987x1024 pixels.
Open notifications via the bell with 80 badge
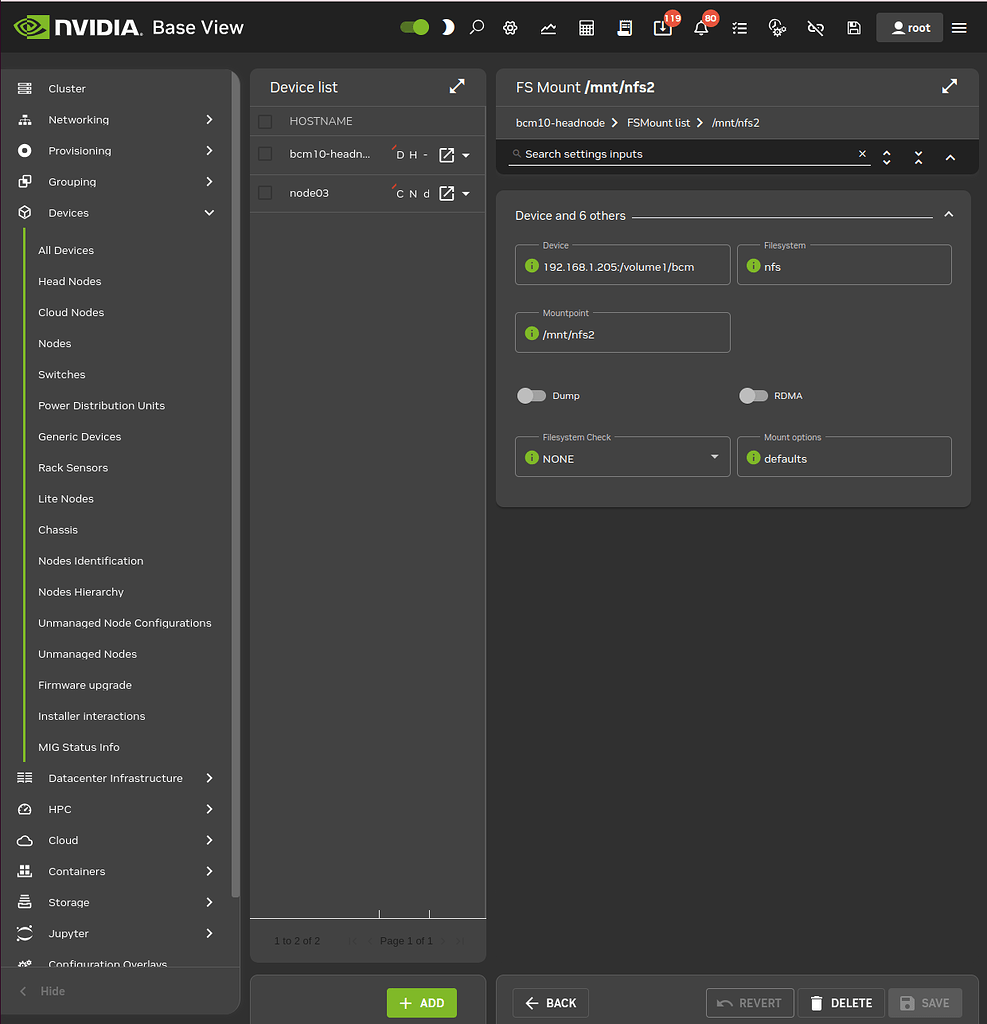pos(701,27)
